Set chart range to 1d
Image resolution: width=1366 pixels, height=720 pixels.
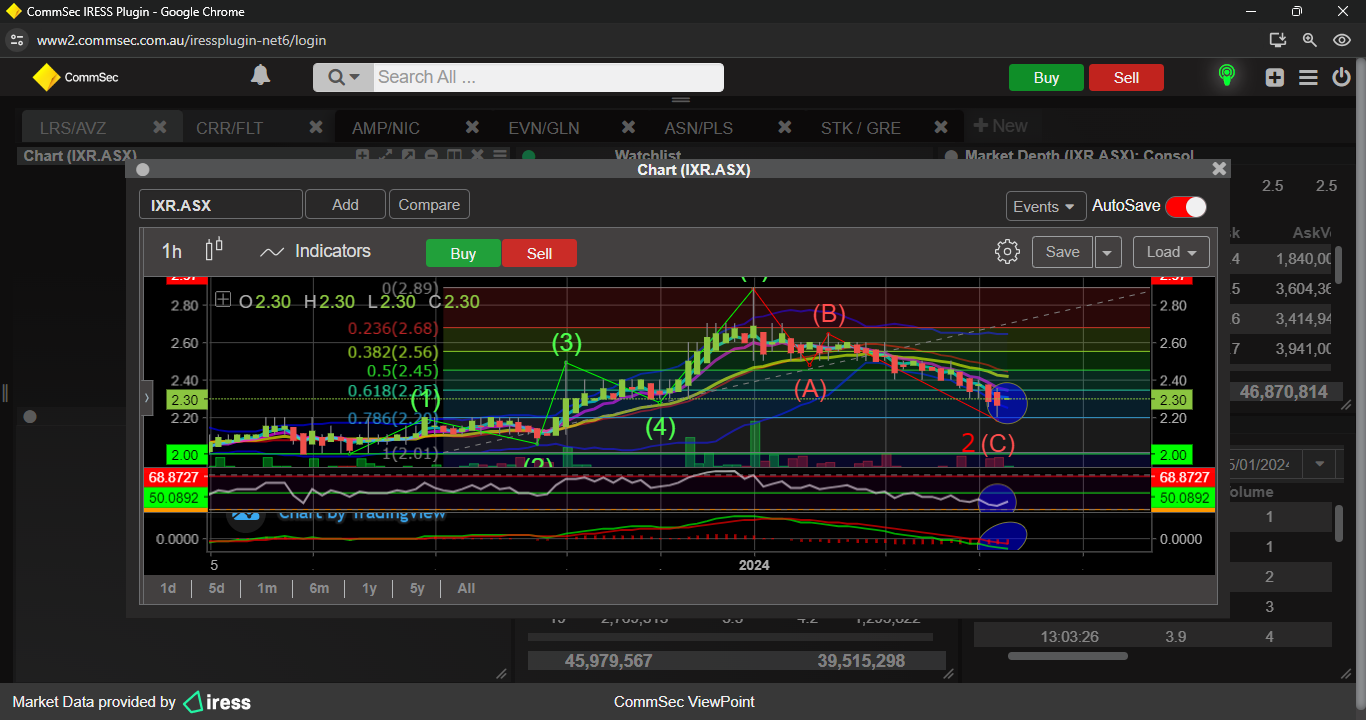click(168, 588)
